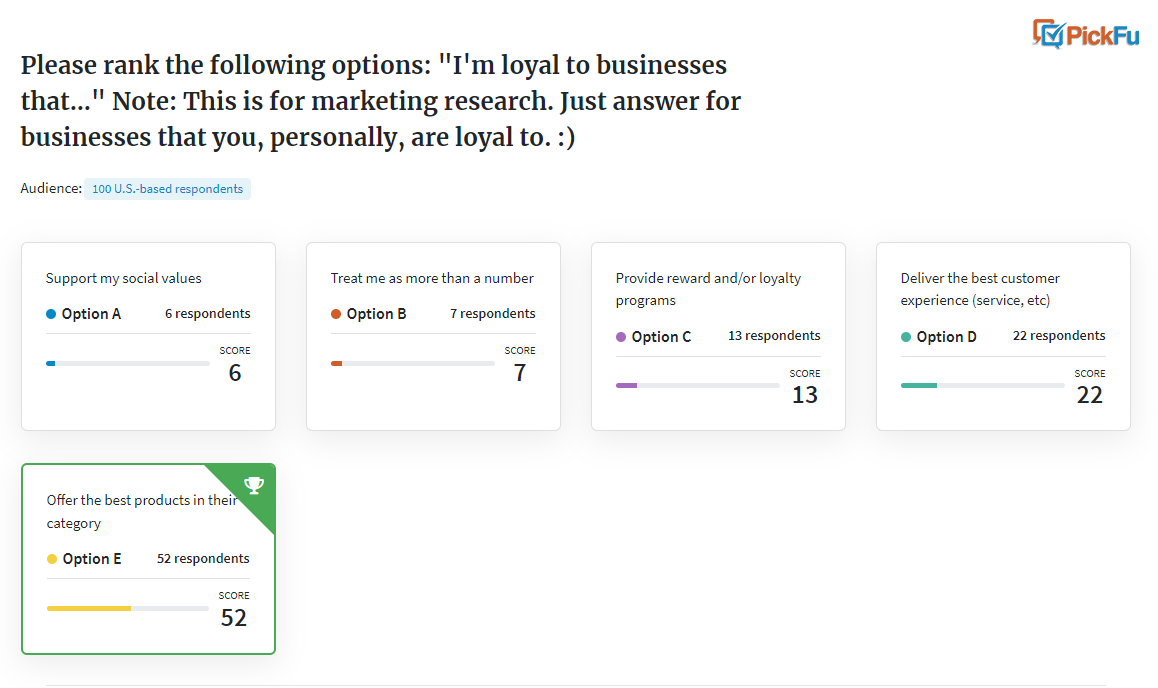The image size is (1158, 688).
Task: Select the Treat me as more than a number card
Action: point(434,337)
